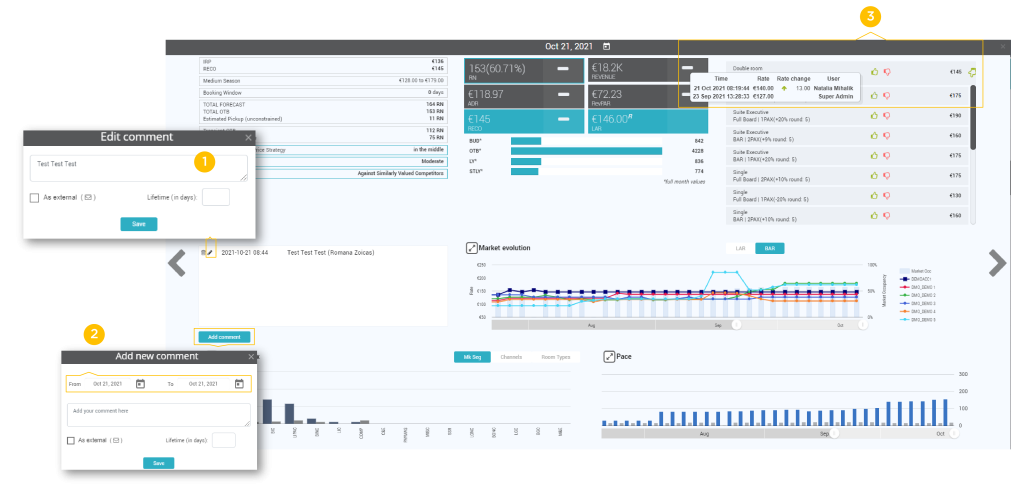Click Pace chart range handle at Sep
Image resolution: width=1024 pixels, height=498 pixels.
pos(834,433)
